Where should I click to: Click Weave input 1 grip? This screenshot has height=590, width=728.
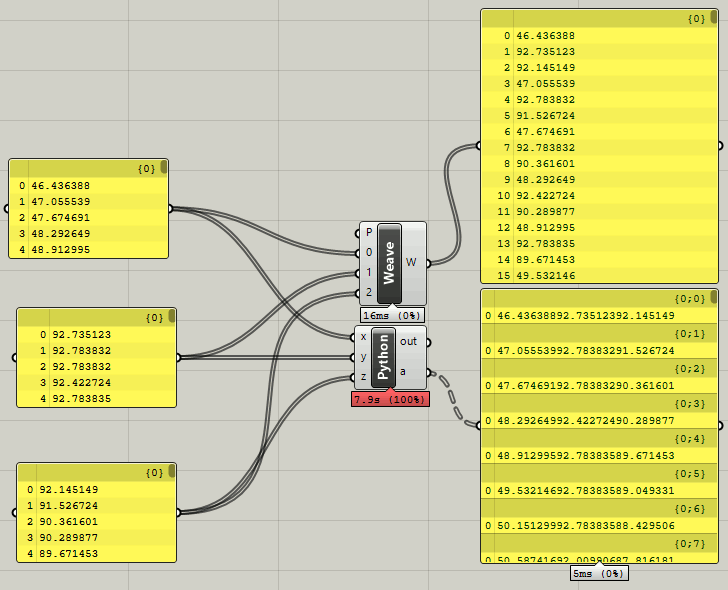pos(357,273)
